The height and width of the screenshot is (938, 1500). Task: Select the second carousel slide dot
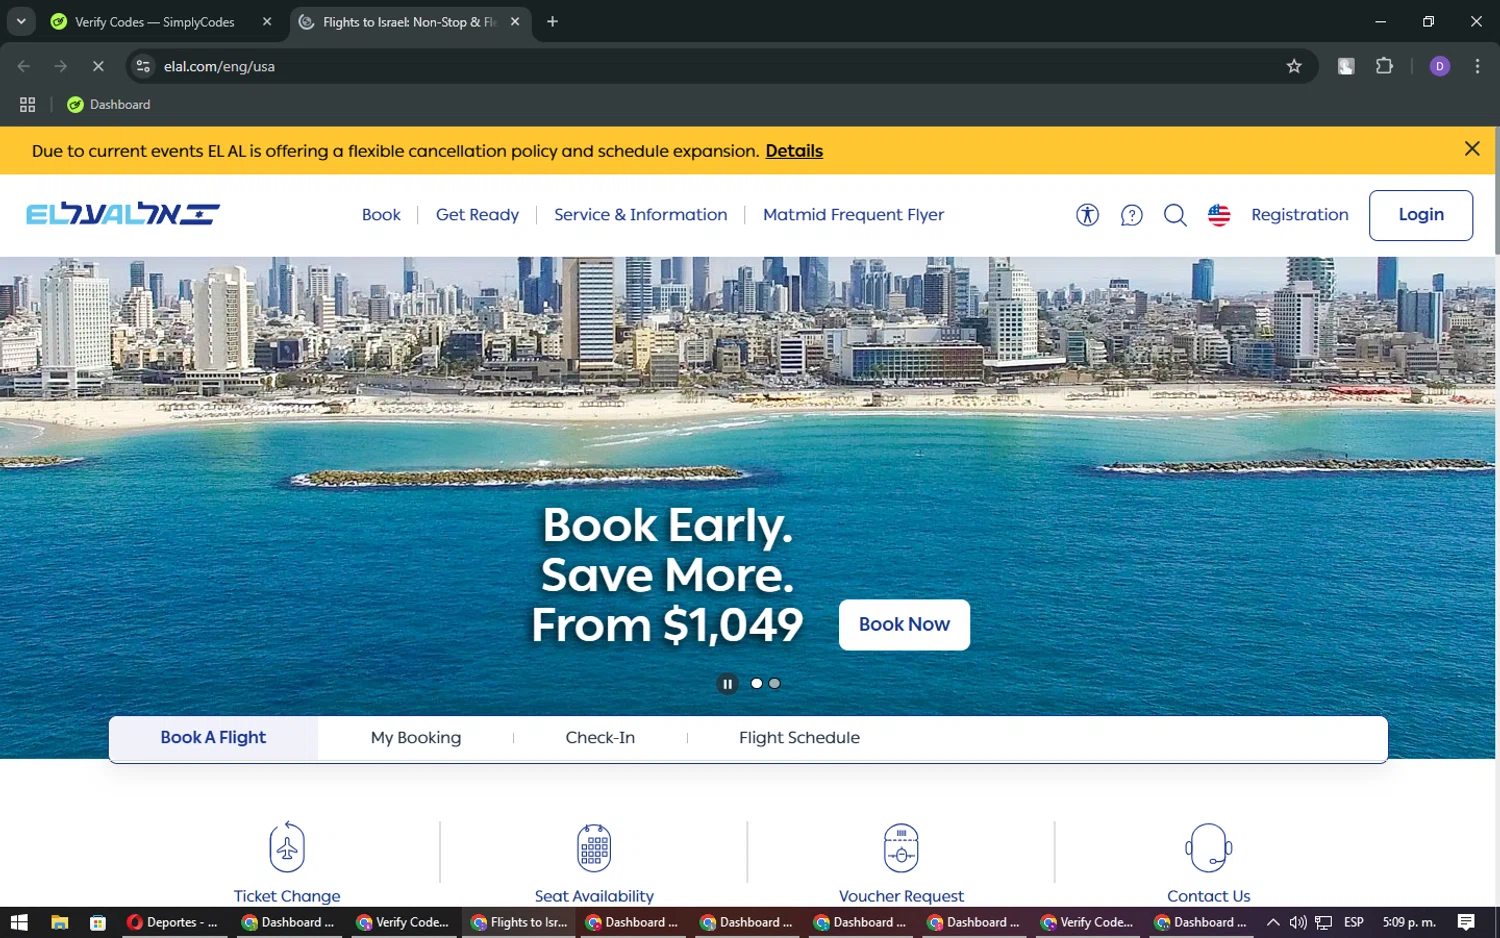click(774, 684)
